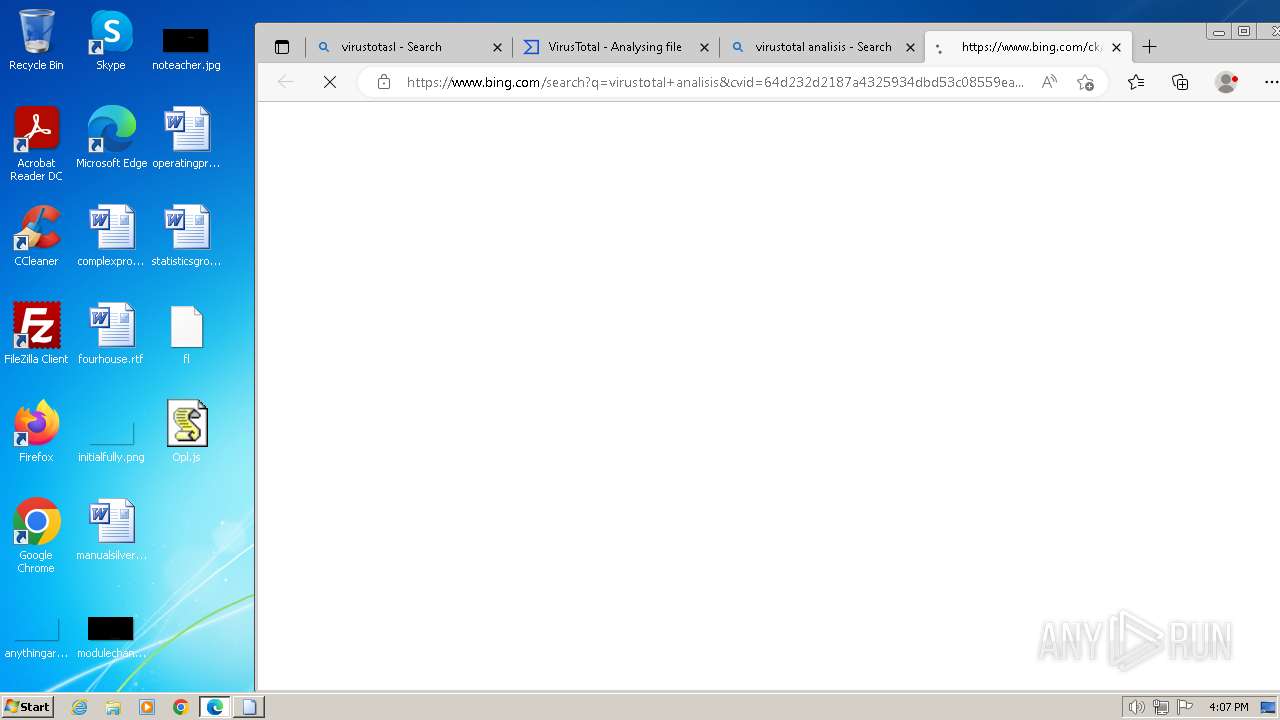Select the fourhouse.rtf document
Image resolution: width=1280 pixels, height=720 pixels.
(111, 334)
